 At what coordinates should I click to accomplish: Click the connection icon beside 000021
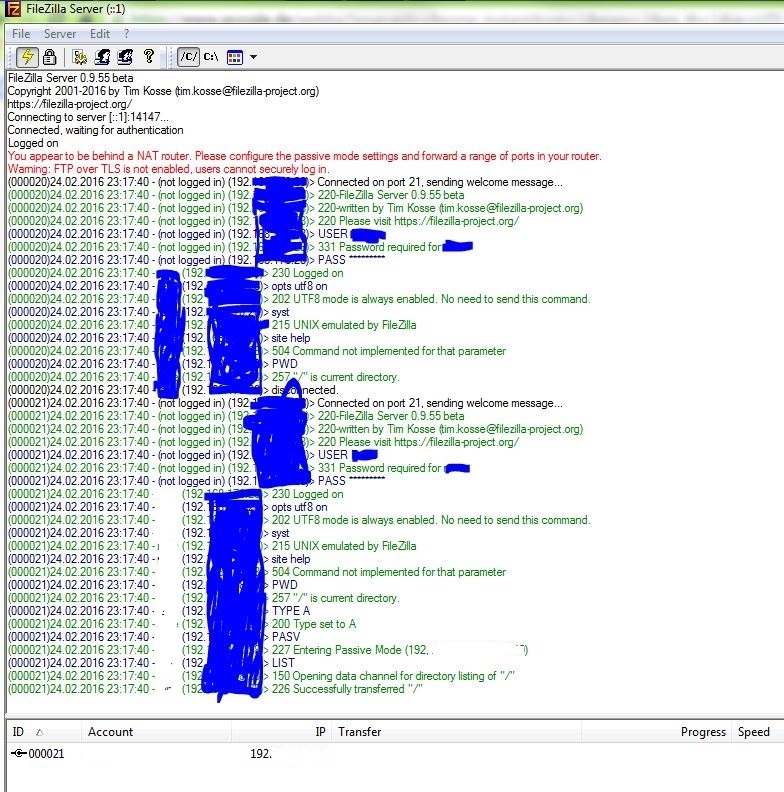point(19,754)
